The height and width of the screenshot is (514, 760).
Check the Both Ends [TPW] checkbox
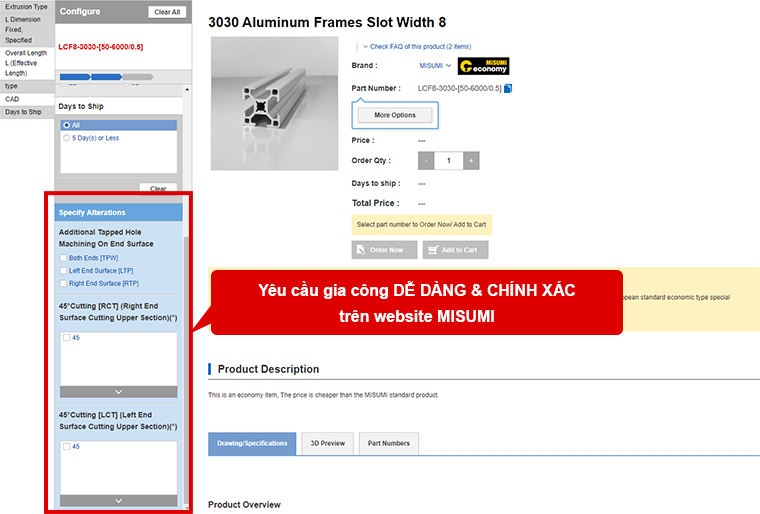[x=64, y=258]
